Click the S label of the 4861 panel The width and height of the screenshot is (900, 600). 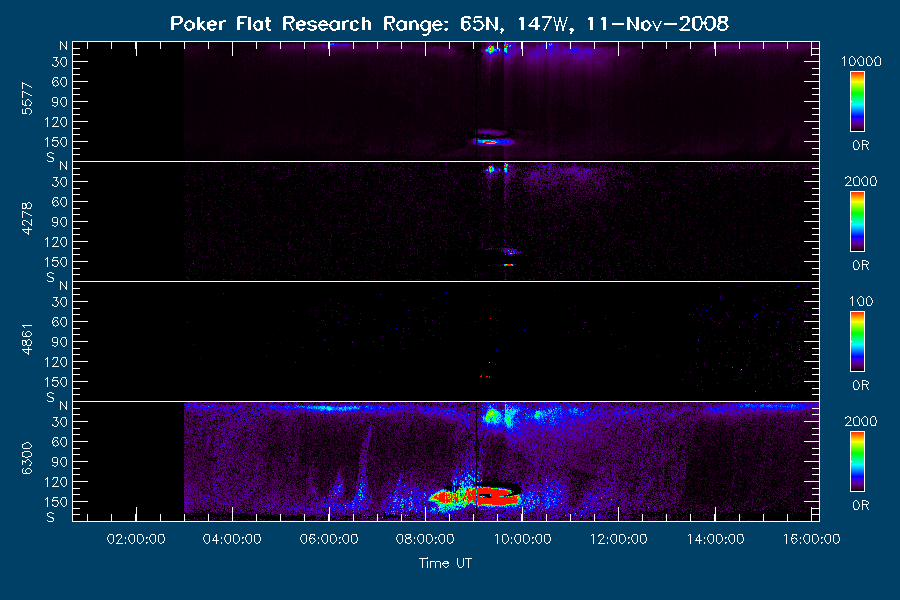coord(51,397)
